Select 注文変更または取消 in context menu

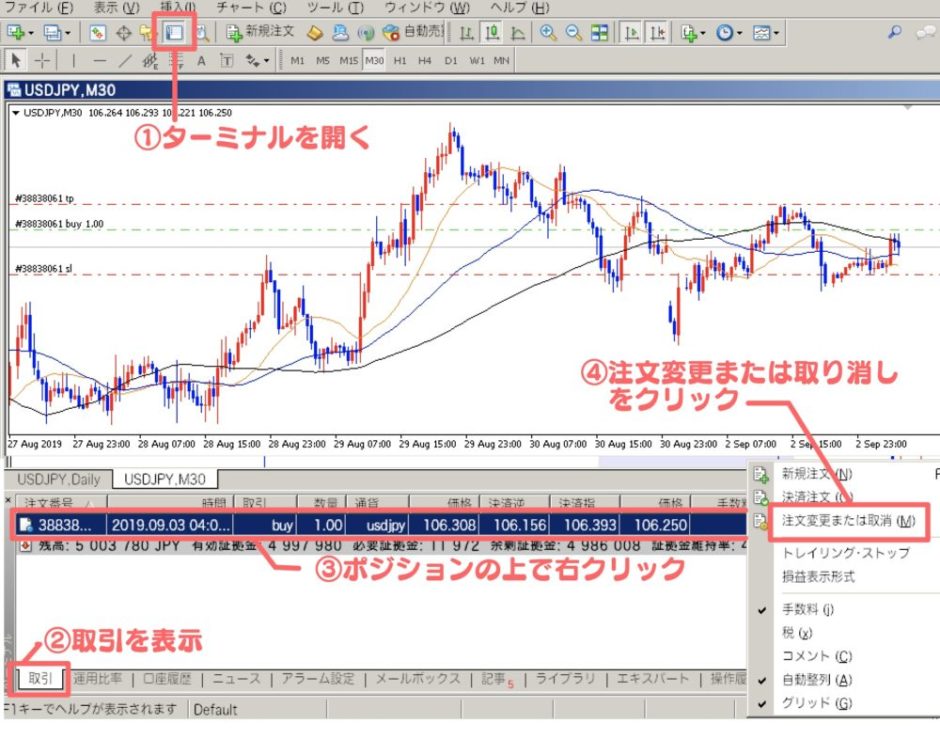click(848, 521)
